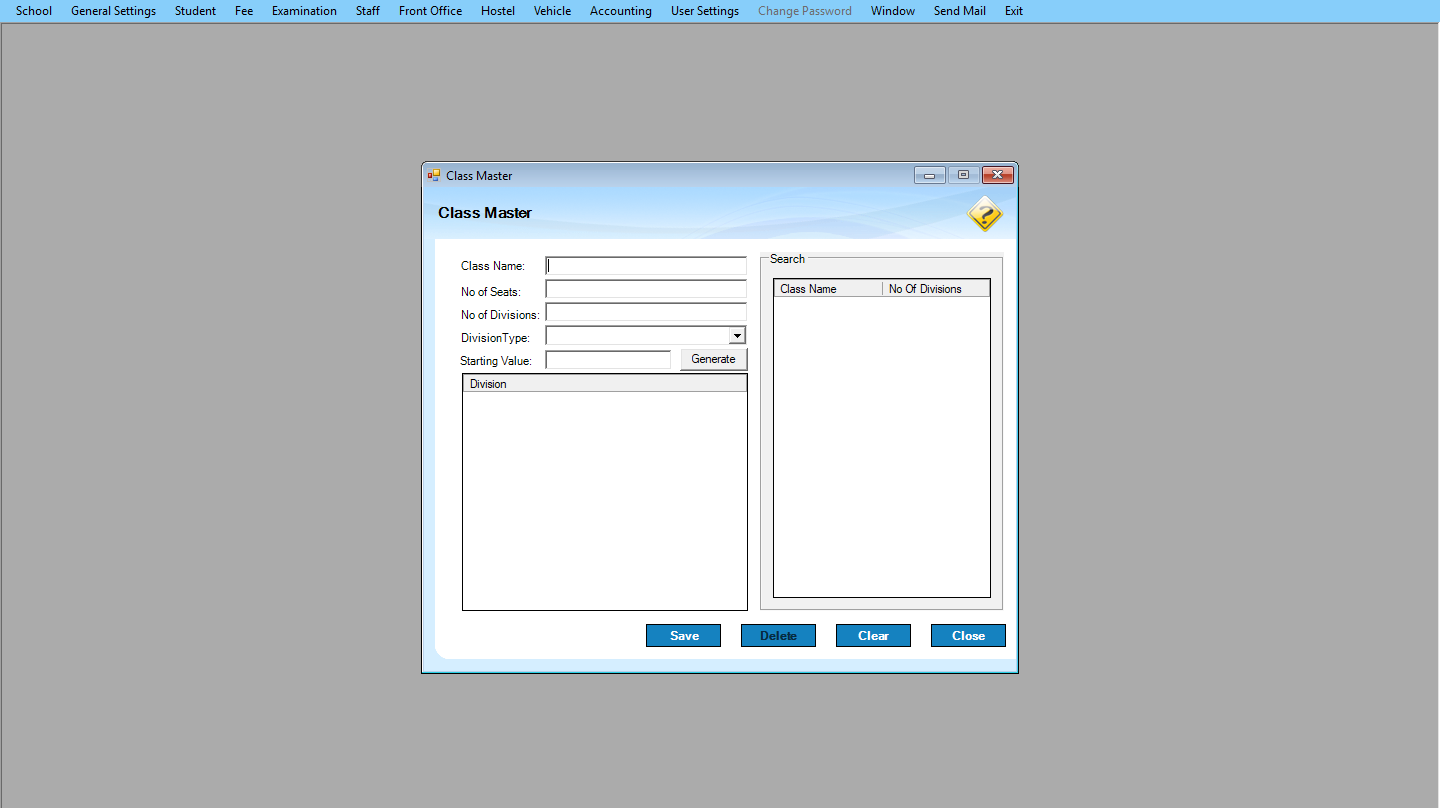The image size is (1440, 808).
Task: Click the No Of Divisions column header
Action: pos(935,289)
